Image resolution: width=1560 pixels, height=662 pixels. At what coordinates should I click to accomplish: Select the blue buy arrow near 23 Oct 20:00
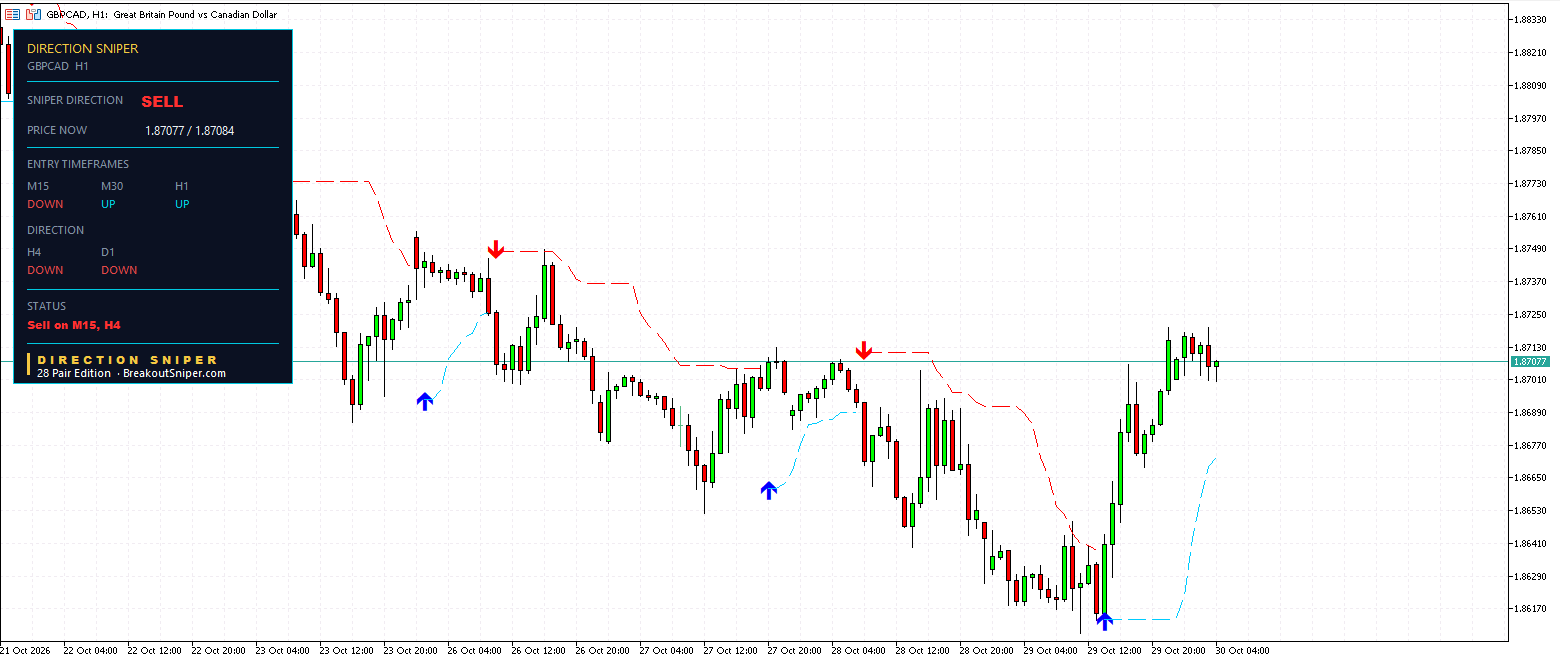(x=425, y=401)
